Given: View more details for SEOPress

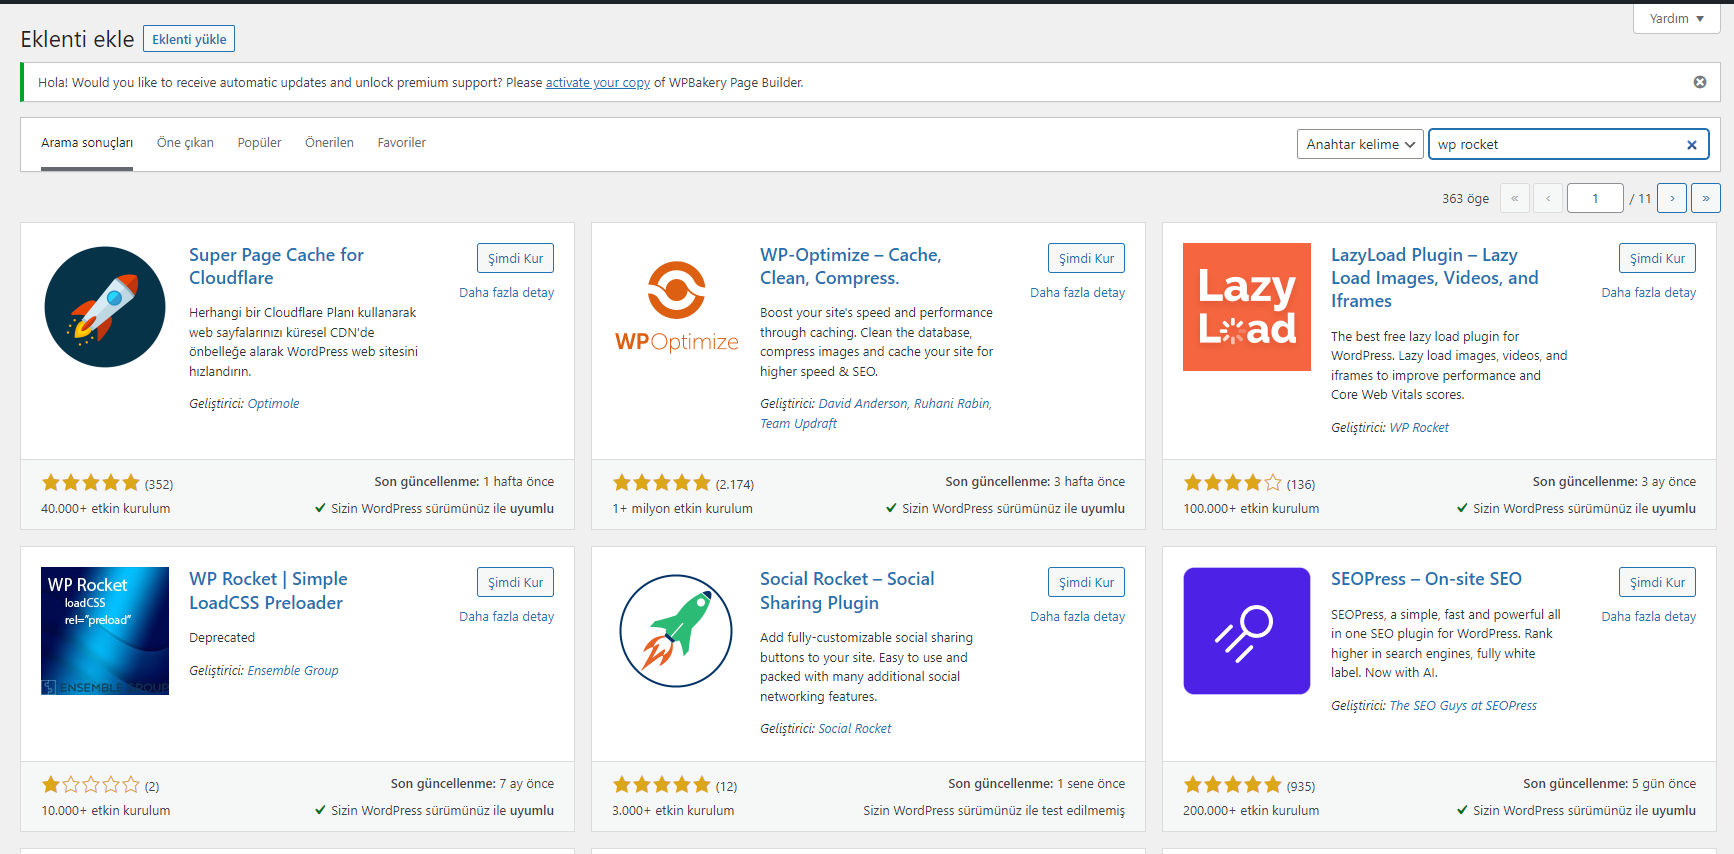Looking at the screenshot, I should [1648, 617].
